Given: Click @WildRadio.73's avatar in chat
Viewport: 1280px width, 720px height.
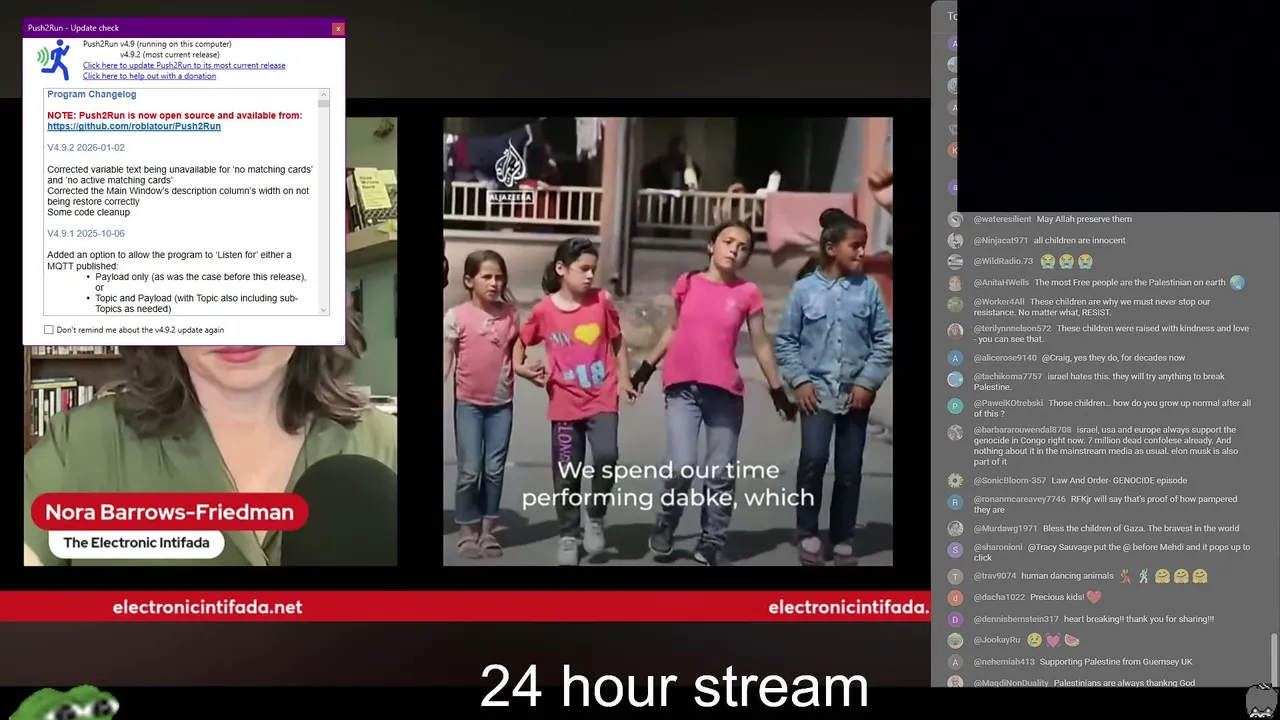Looking at the screenshot, I should pyautogui.click(x=955, y=262).
